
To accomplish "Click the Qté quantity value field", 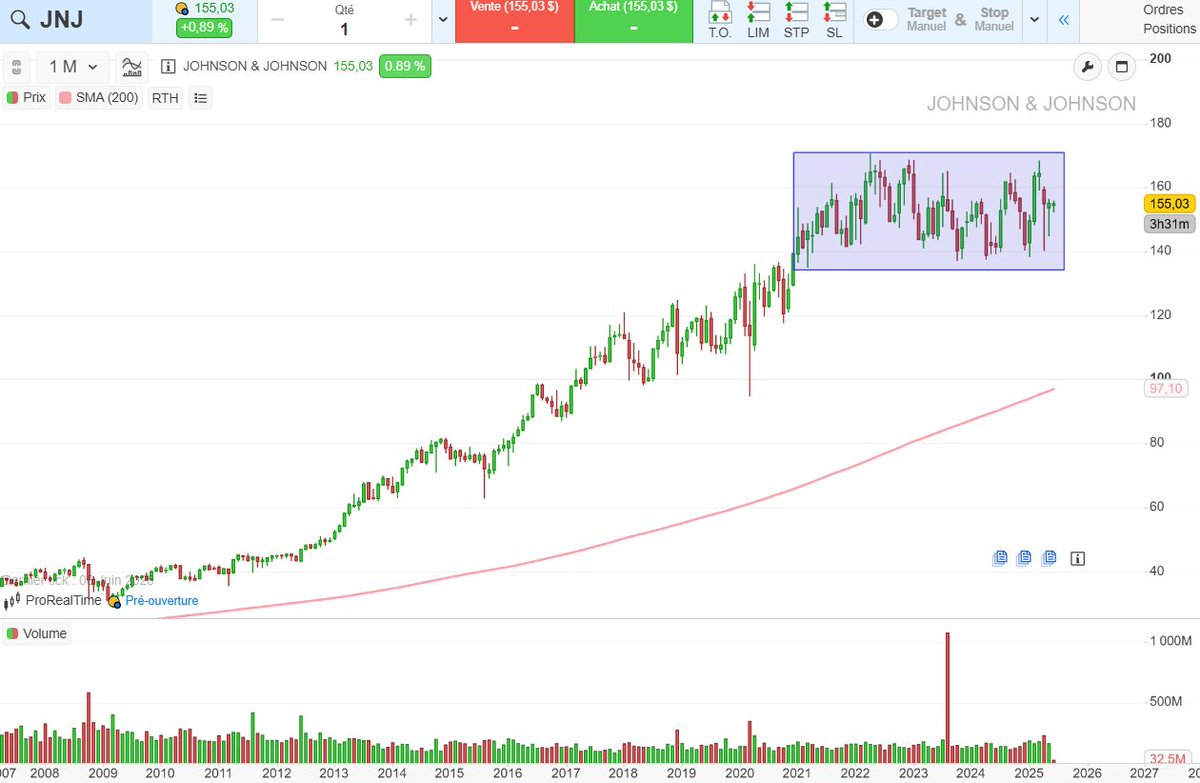I will (x=344, y=29).
